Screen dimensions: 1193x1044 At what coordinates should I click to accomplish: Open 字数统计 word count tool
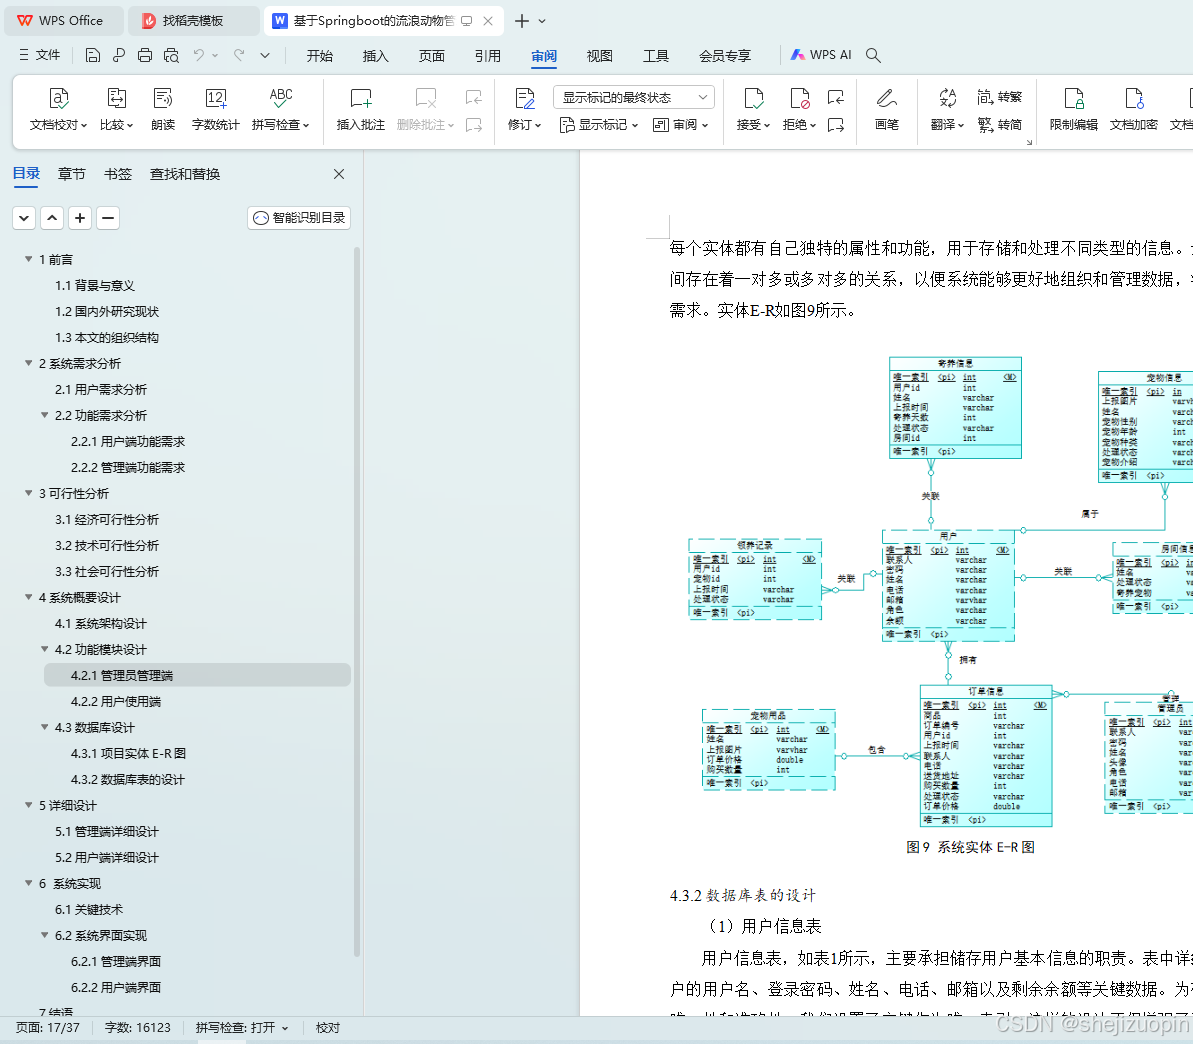coord(215,109)
